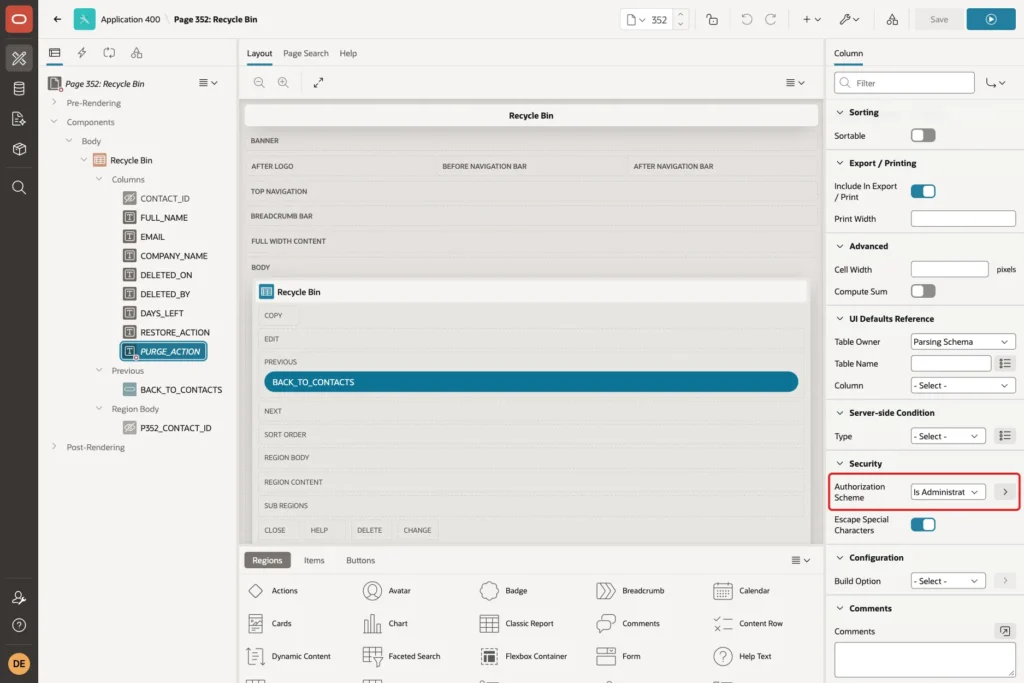
Task: Open the Authorization Scheme dropdown
Action: 948,492
